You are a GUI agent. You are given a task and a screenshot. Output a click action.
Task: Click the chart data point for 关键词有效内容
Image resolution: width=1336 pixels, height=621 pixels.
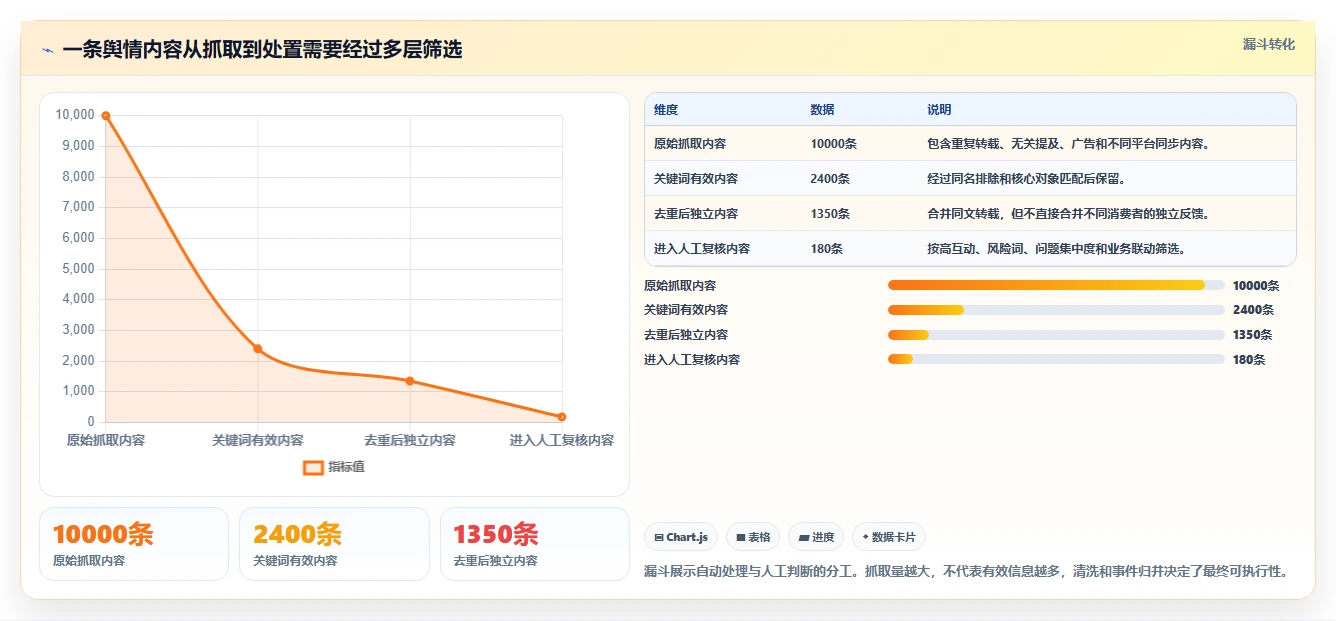click(x=258, y=349)
